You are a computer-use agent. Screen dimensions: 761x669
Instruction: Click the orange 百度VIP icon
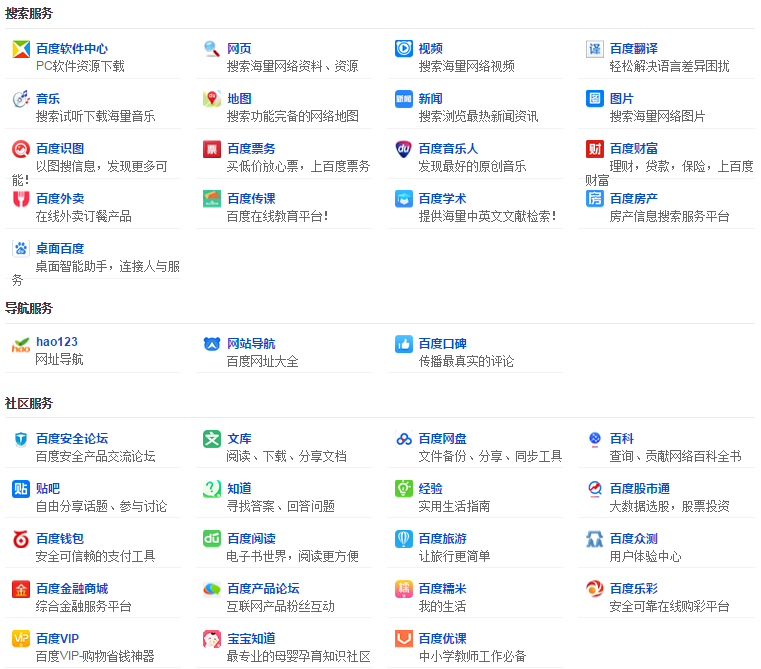click(21, 639)
